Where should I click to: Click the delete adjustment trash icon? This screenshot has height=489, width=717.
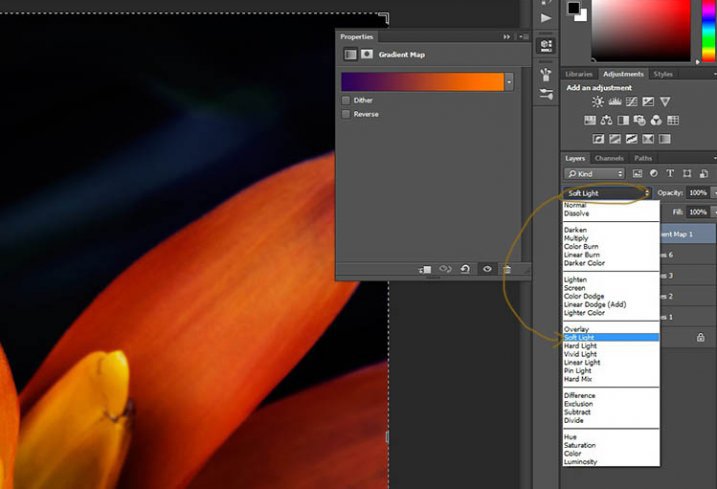[507, 269]
